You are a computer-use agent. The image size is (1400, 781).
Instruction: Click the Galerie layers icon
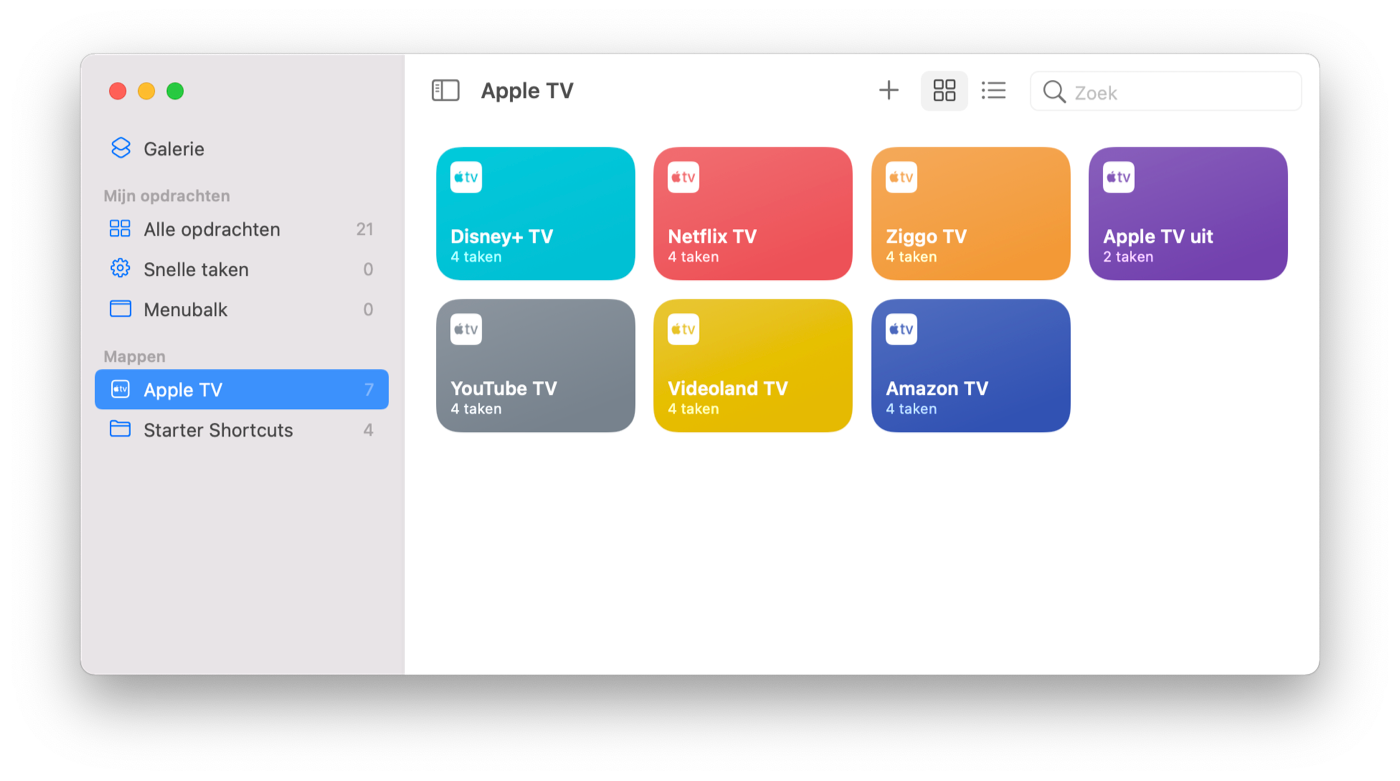[x=120, y=148]
